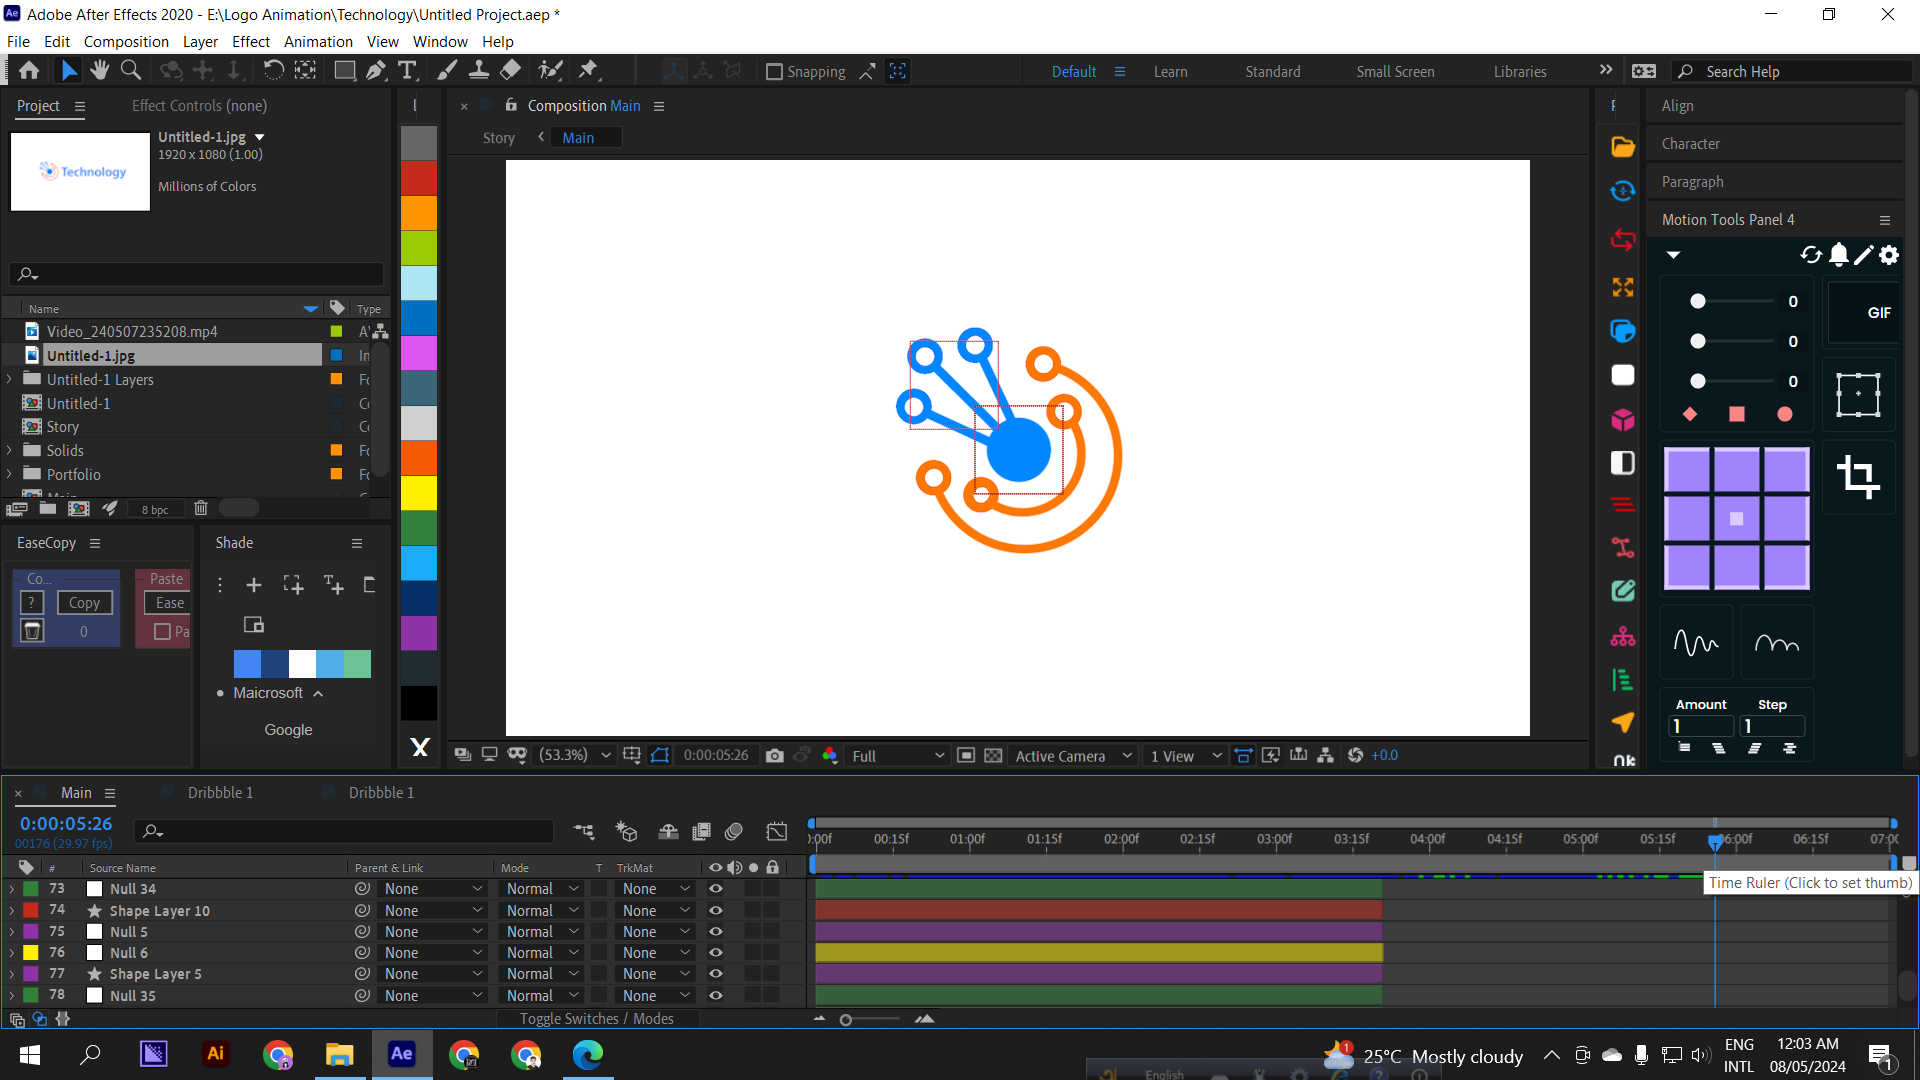The image size is (1920, 1080).
Task: Select the Pen tool
Action: [x=376, y=70]
